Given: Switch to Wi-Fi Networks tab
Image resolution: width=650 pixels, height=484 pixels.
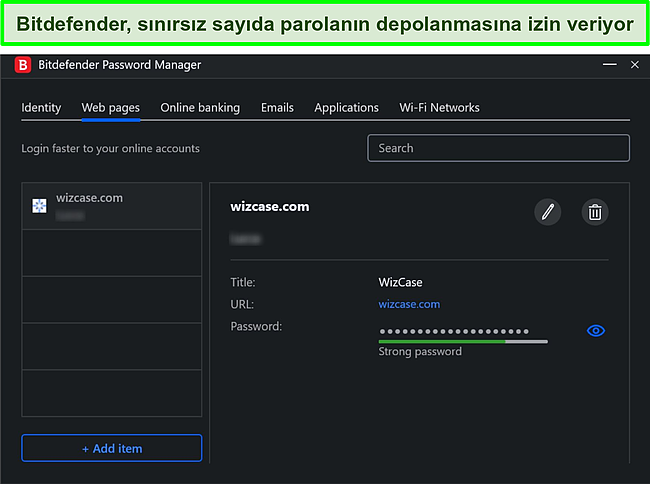Looking at the screenshot, I should click(x=439, y=108).
